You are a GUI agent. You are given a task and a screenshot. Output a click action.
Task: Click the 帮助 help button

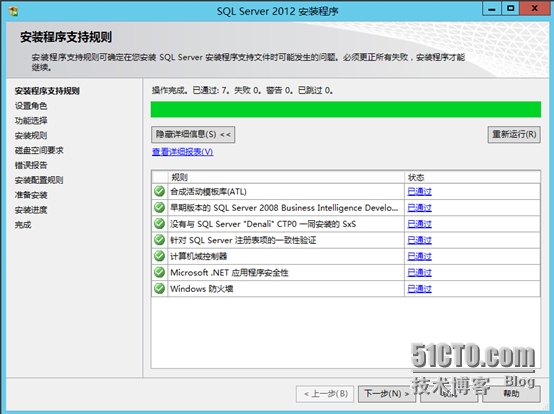pos(511,394)
